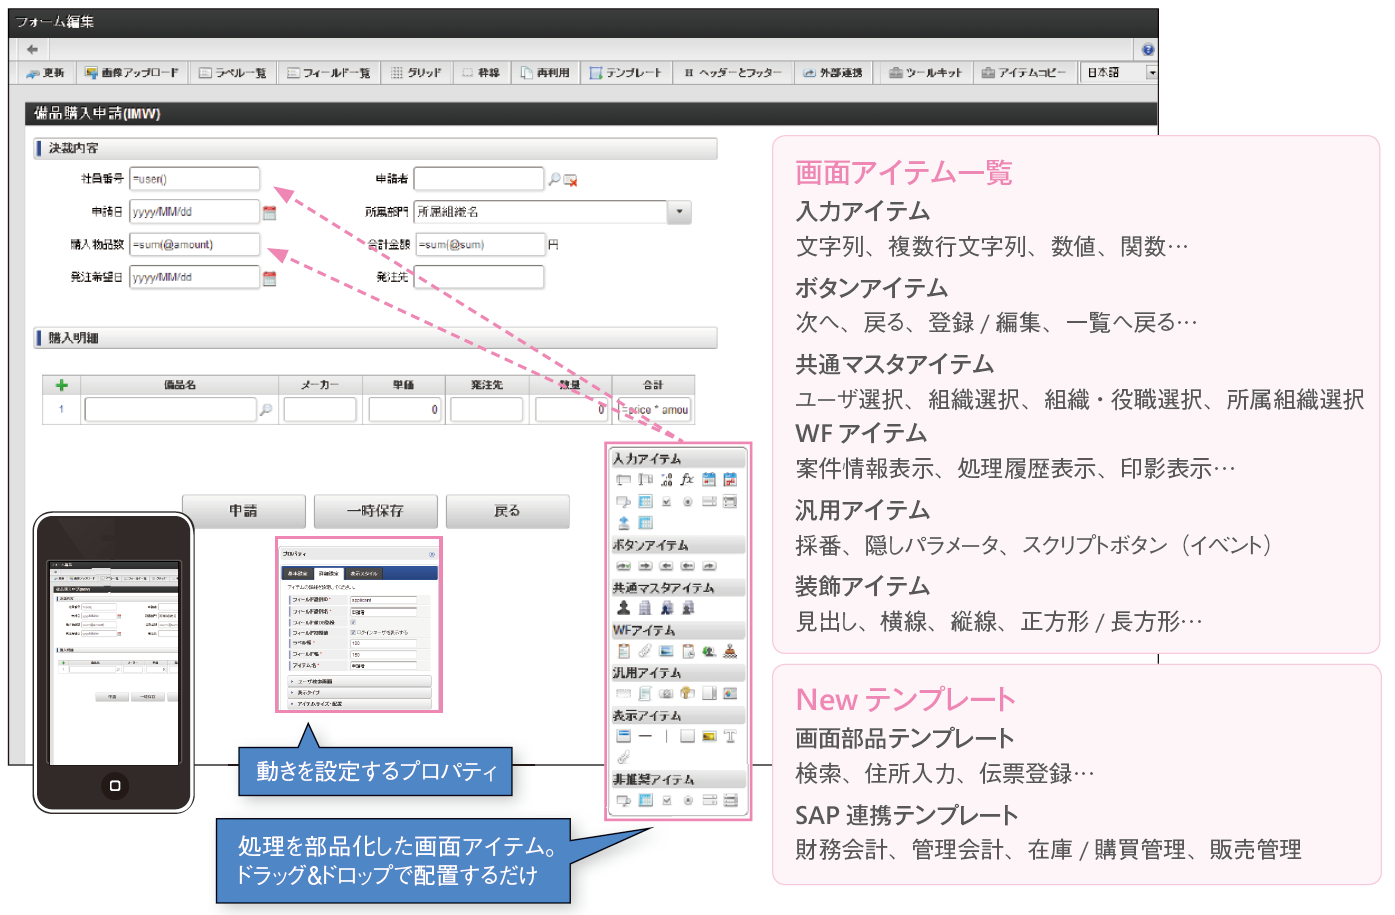Screen dimensions: 1395x915
Task: Select the radio button item in 入力アイテム
Action: pyautogui.click(x=687, y=502)
